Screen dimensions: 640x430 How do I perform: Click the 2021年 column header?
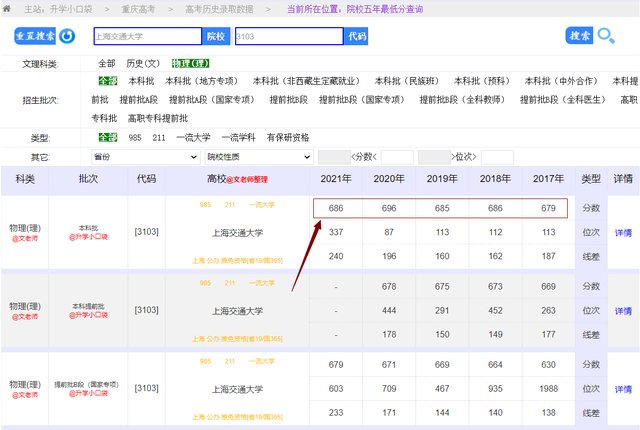coord(336,179)
